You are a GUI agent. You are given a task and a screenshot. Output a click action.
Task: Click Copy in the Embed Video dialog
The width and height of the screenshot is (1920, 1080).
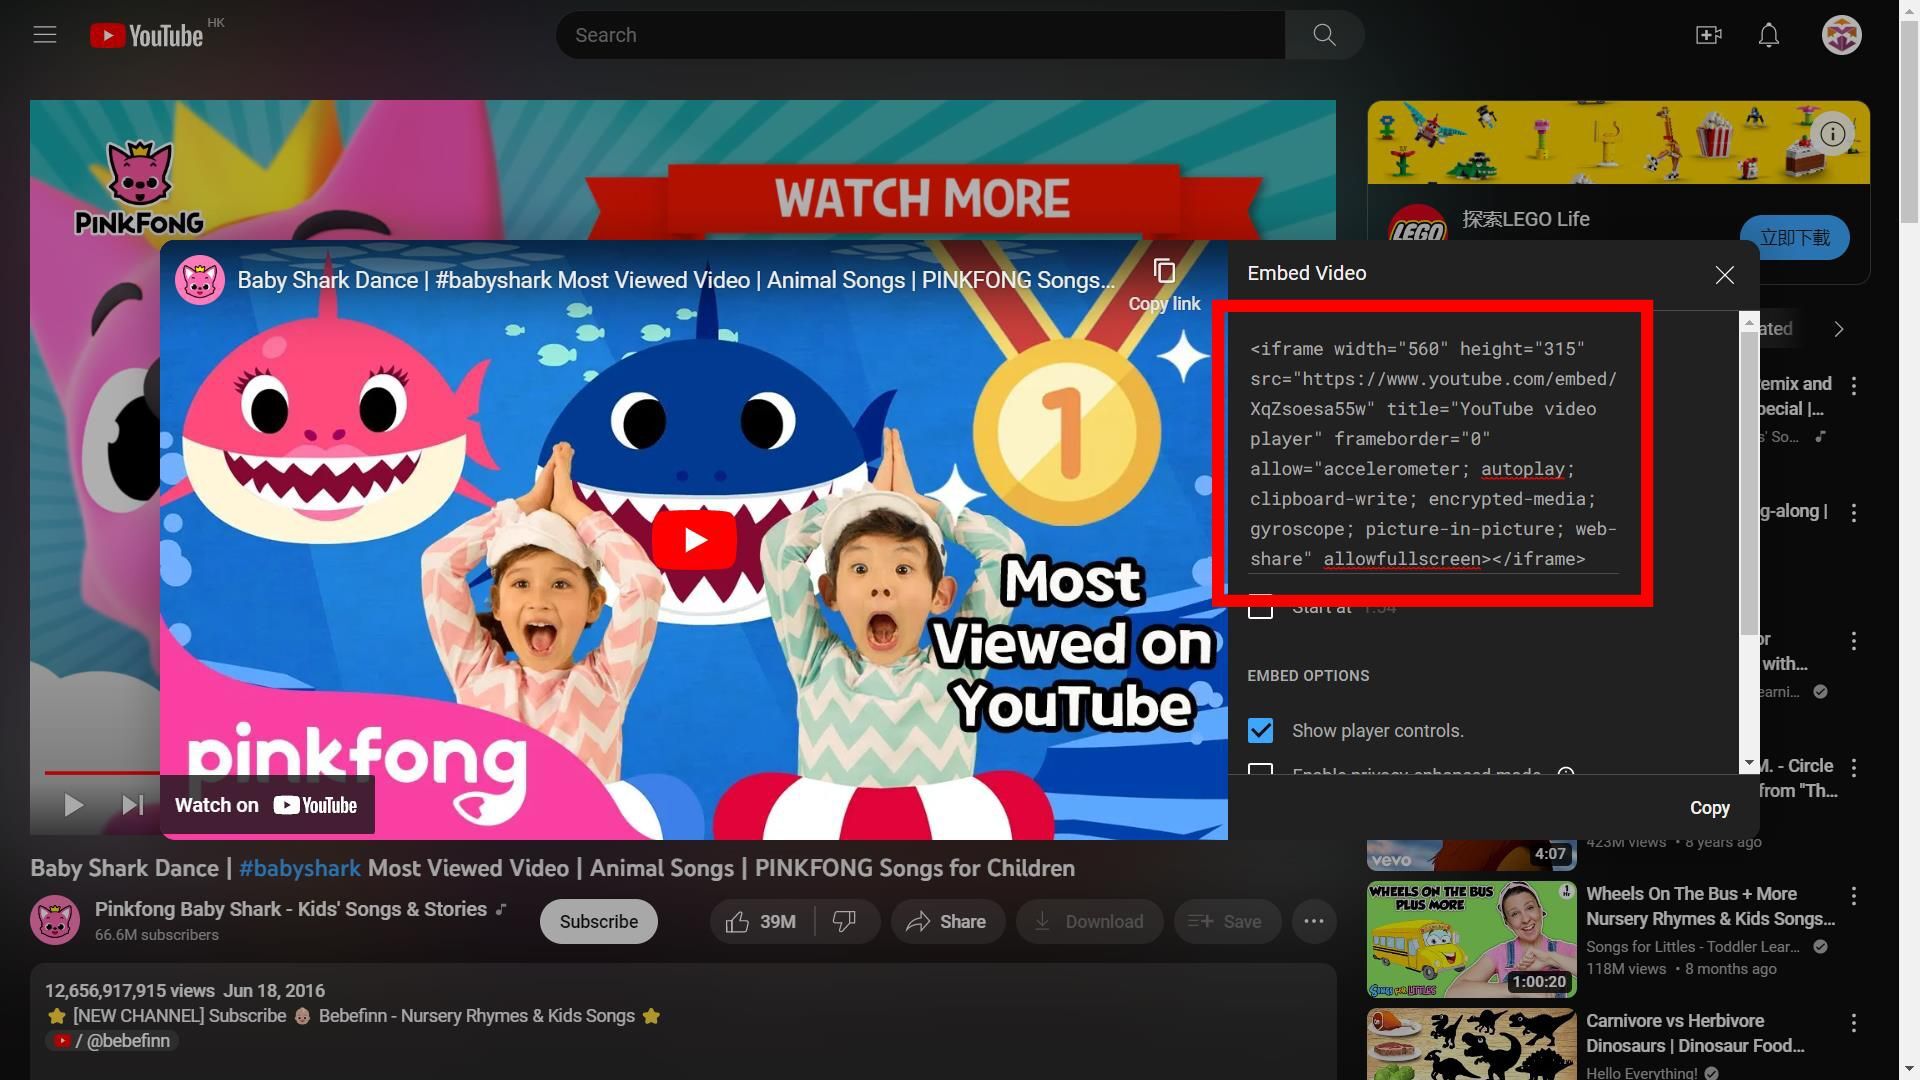coord(1709,808)
